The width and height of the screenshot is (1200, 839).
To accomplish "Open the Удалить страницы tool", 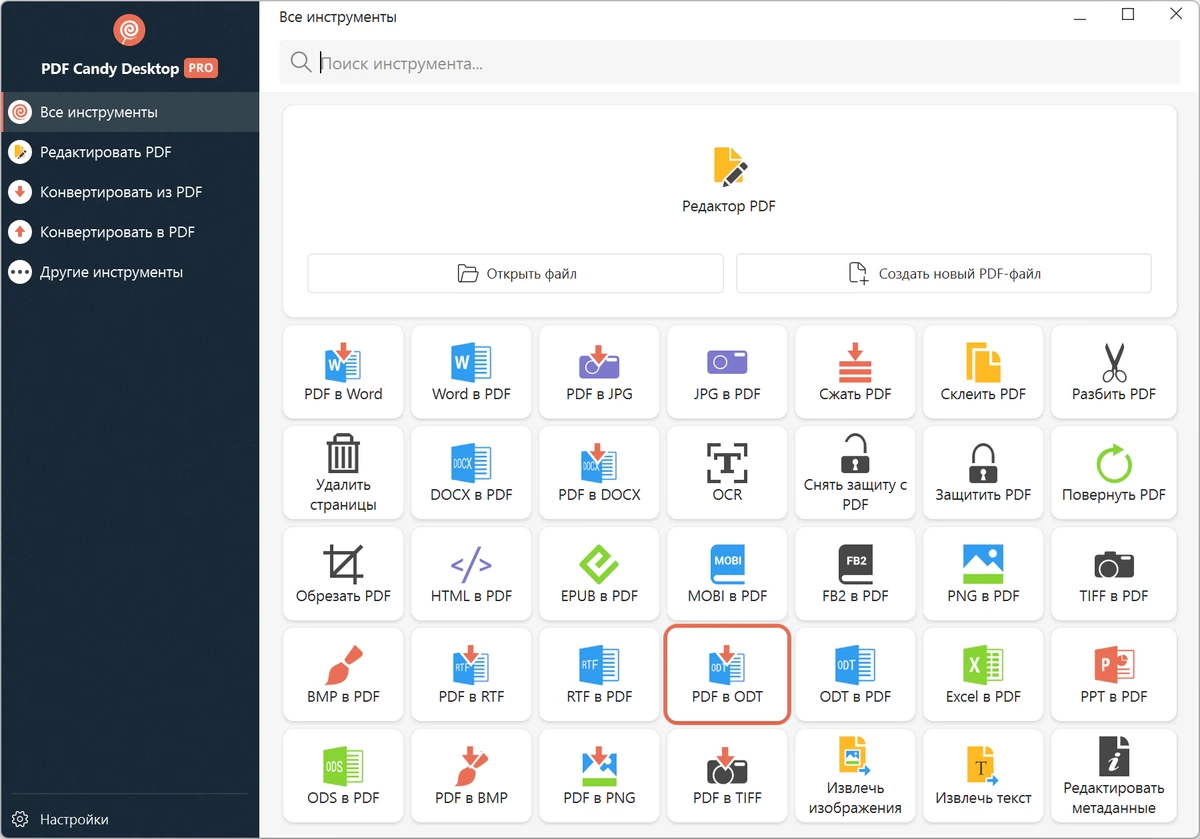I will 343,472.
